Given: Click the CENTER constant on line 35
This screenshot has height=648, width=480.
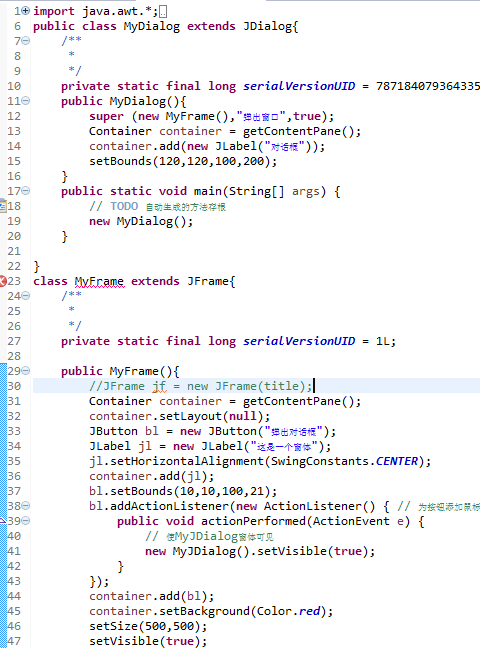Looking at the screenshot, I should 396,461.
